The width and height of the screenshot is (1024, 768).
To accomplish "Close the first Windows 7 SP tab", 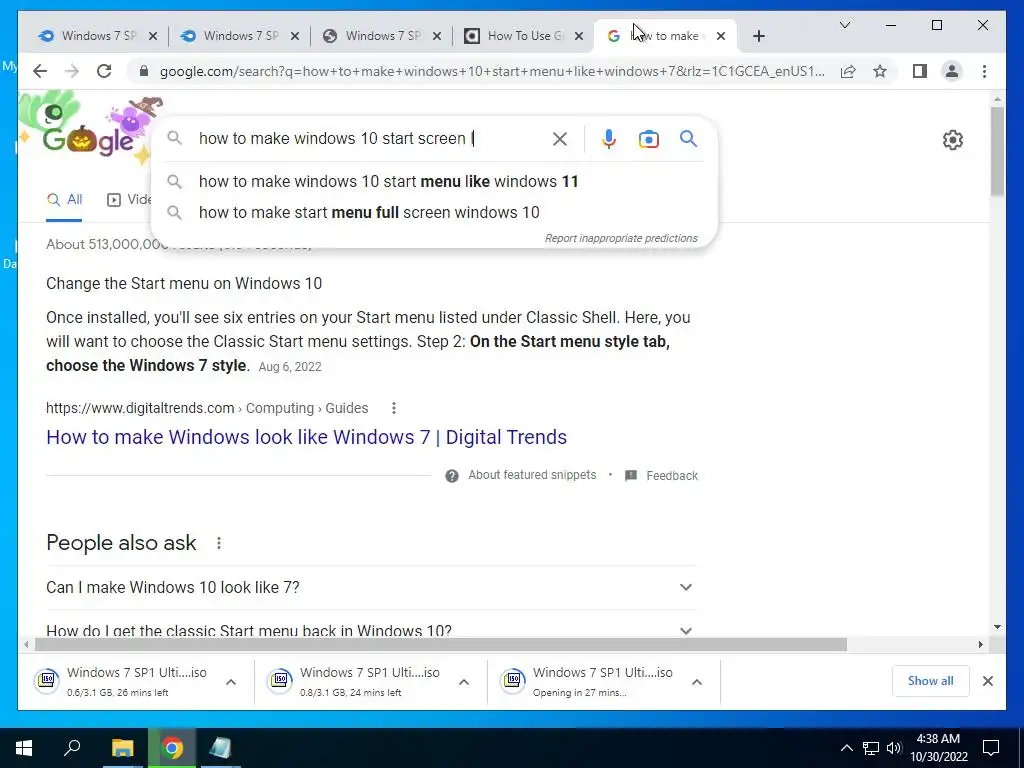I will [153, 36].
